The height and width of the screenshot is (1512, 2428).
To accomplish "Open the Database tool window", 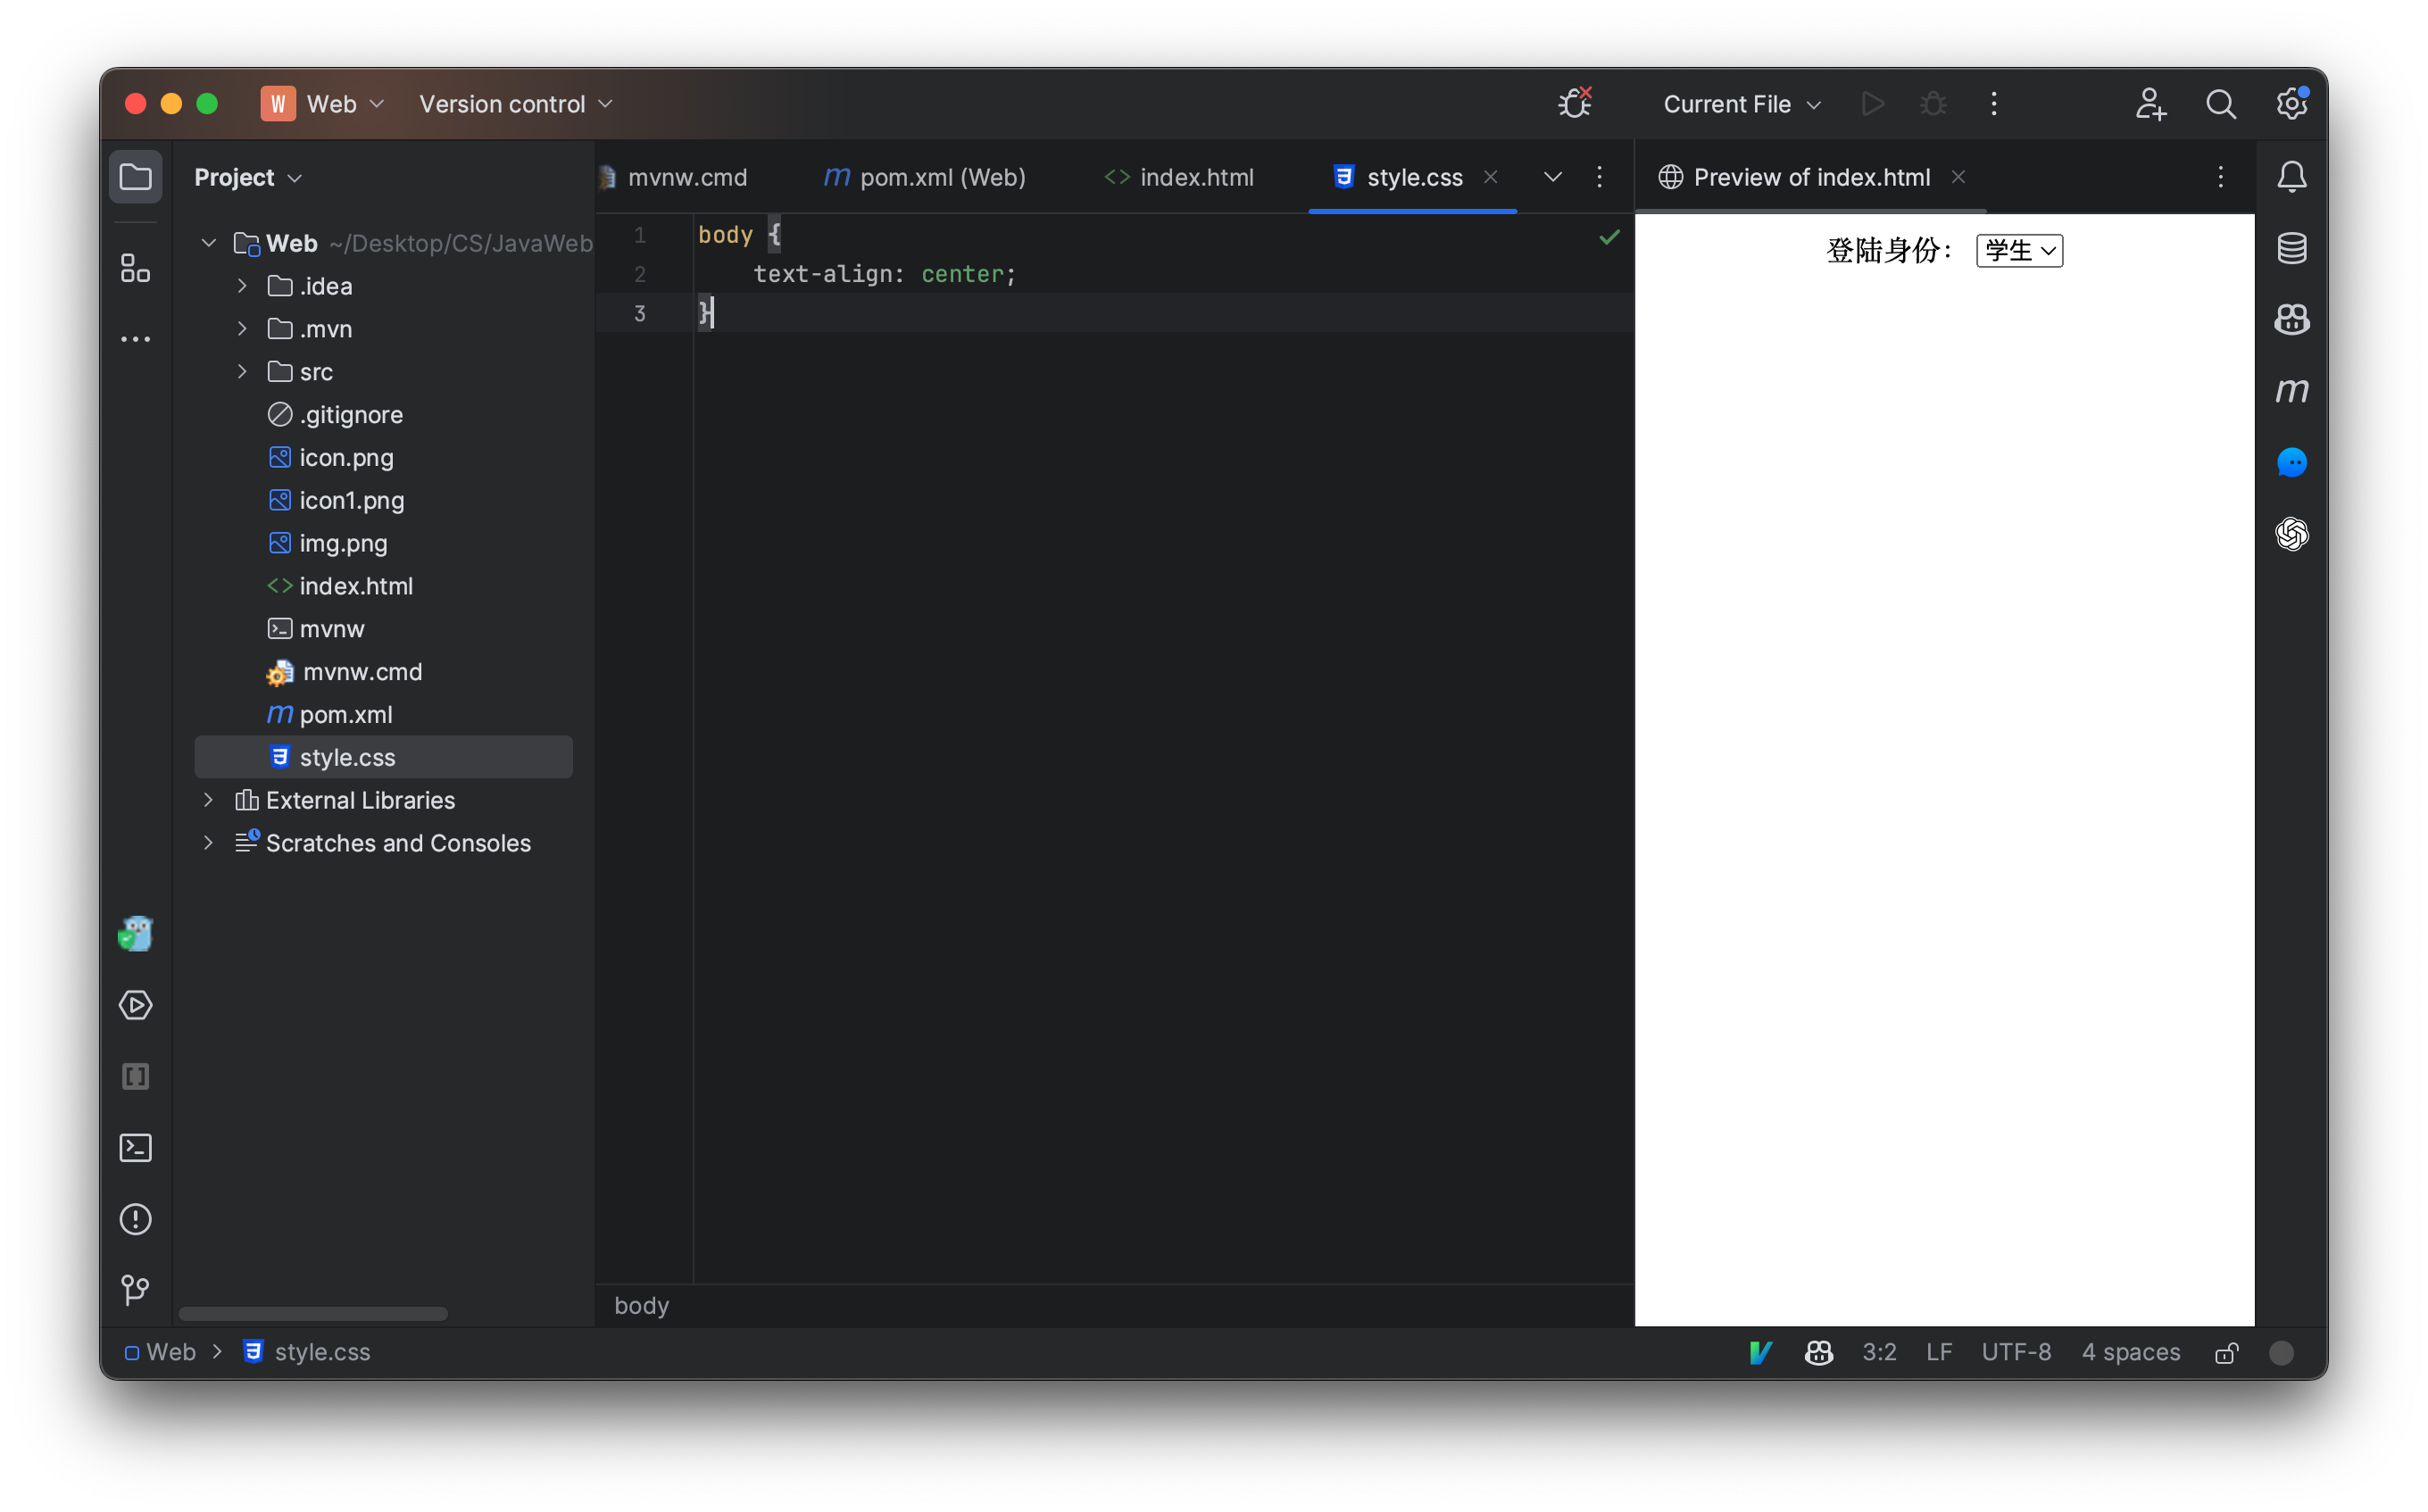I will click(x=2291, y=247).
